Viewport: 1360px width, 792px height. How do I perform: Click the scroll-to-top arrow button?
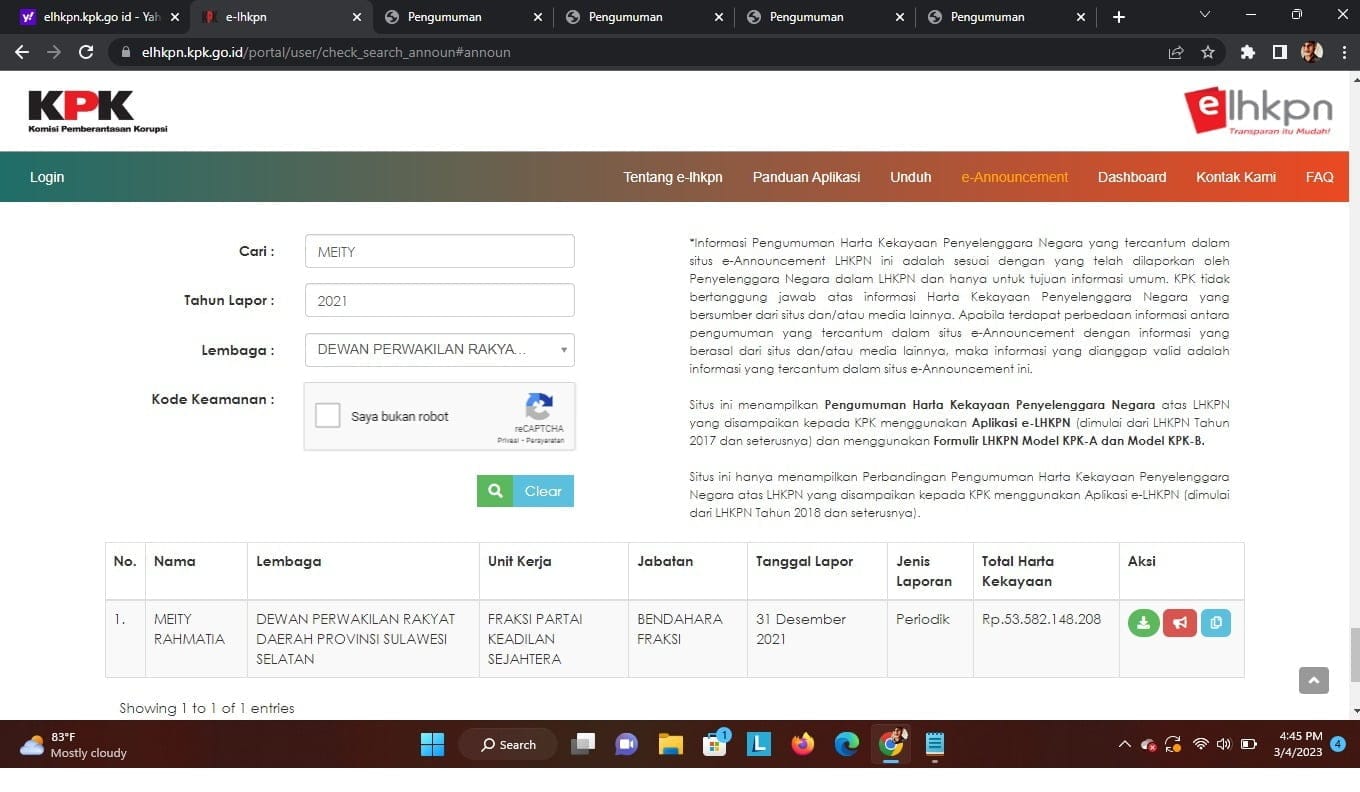click(x=1314, y=680)
